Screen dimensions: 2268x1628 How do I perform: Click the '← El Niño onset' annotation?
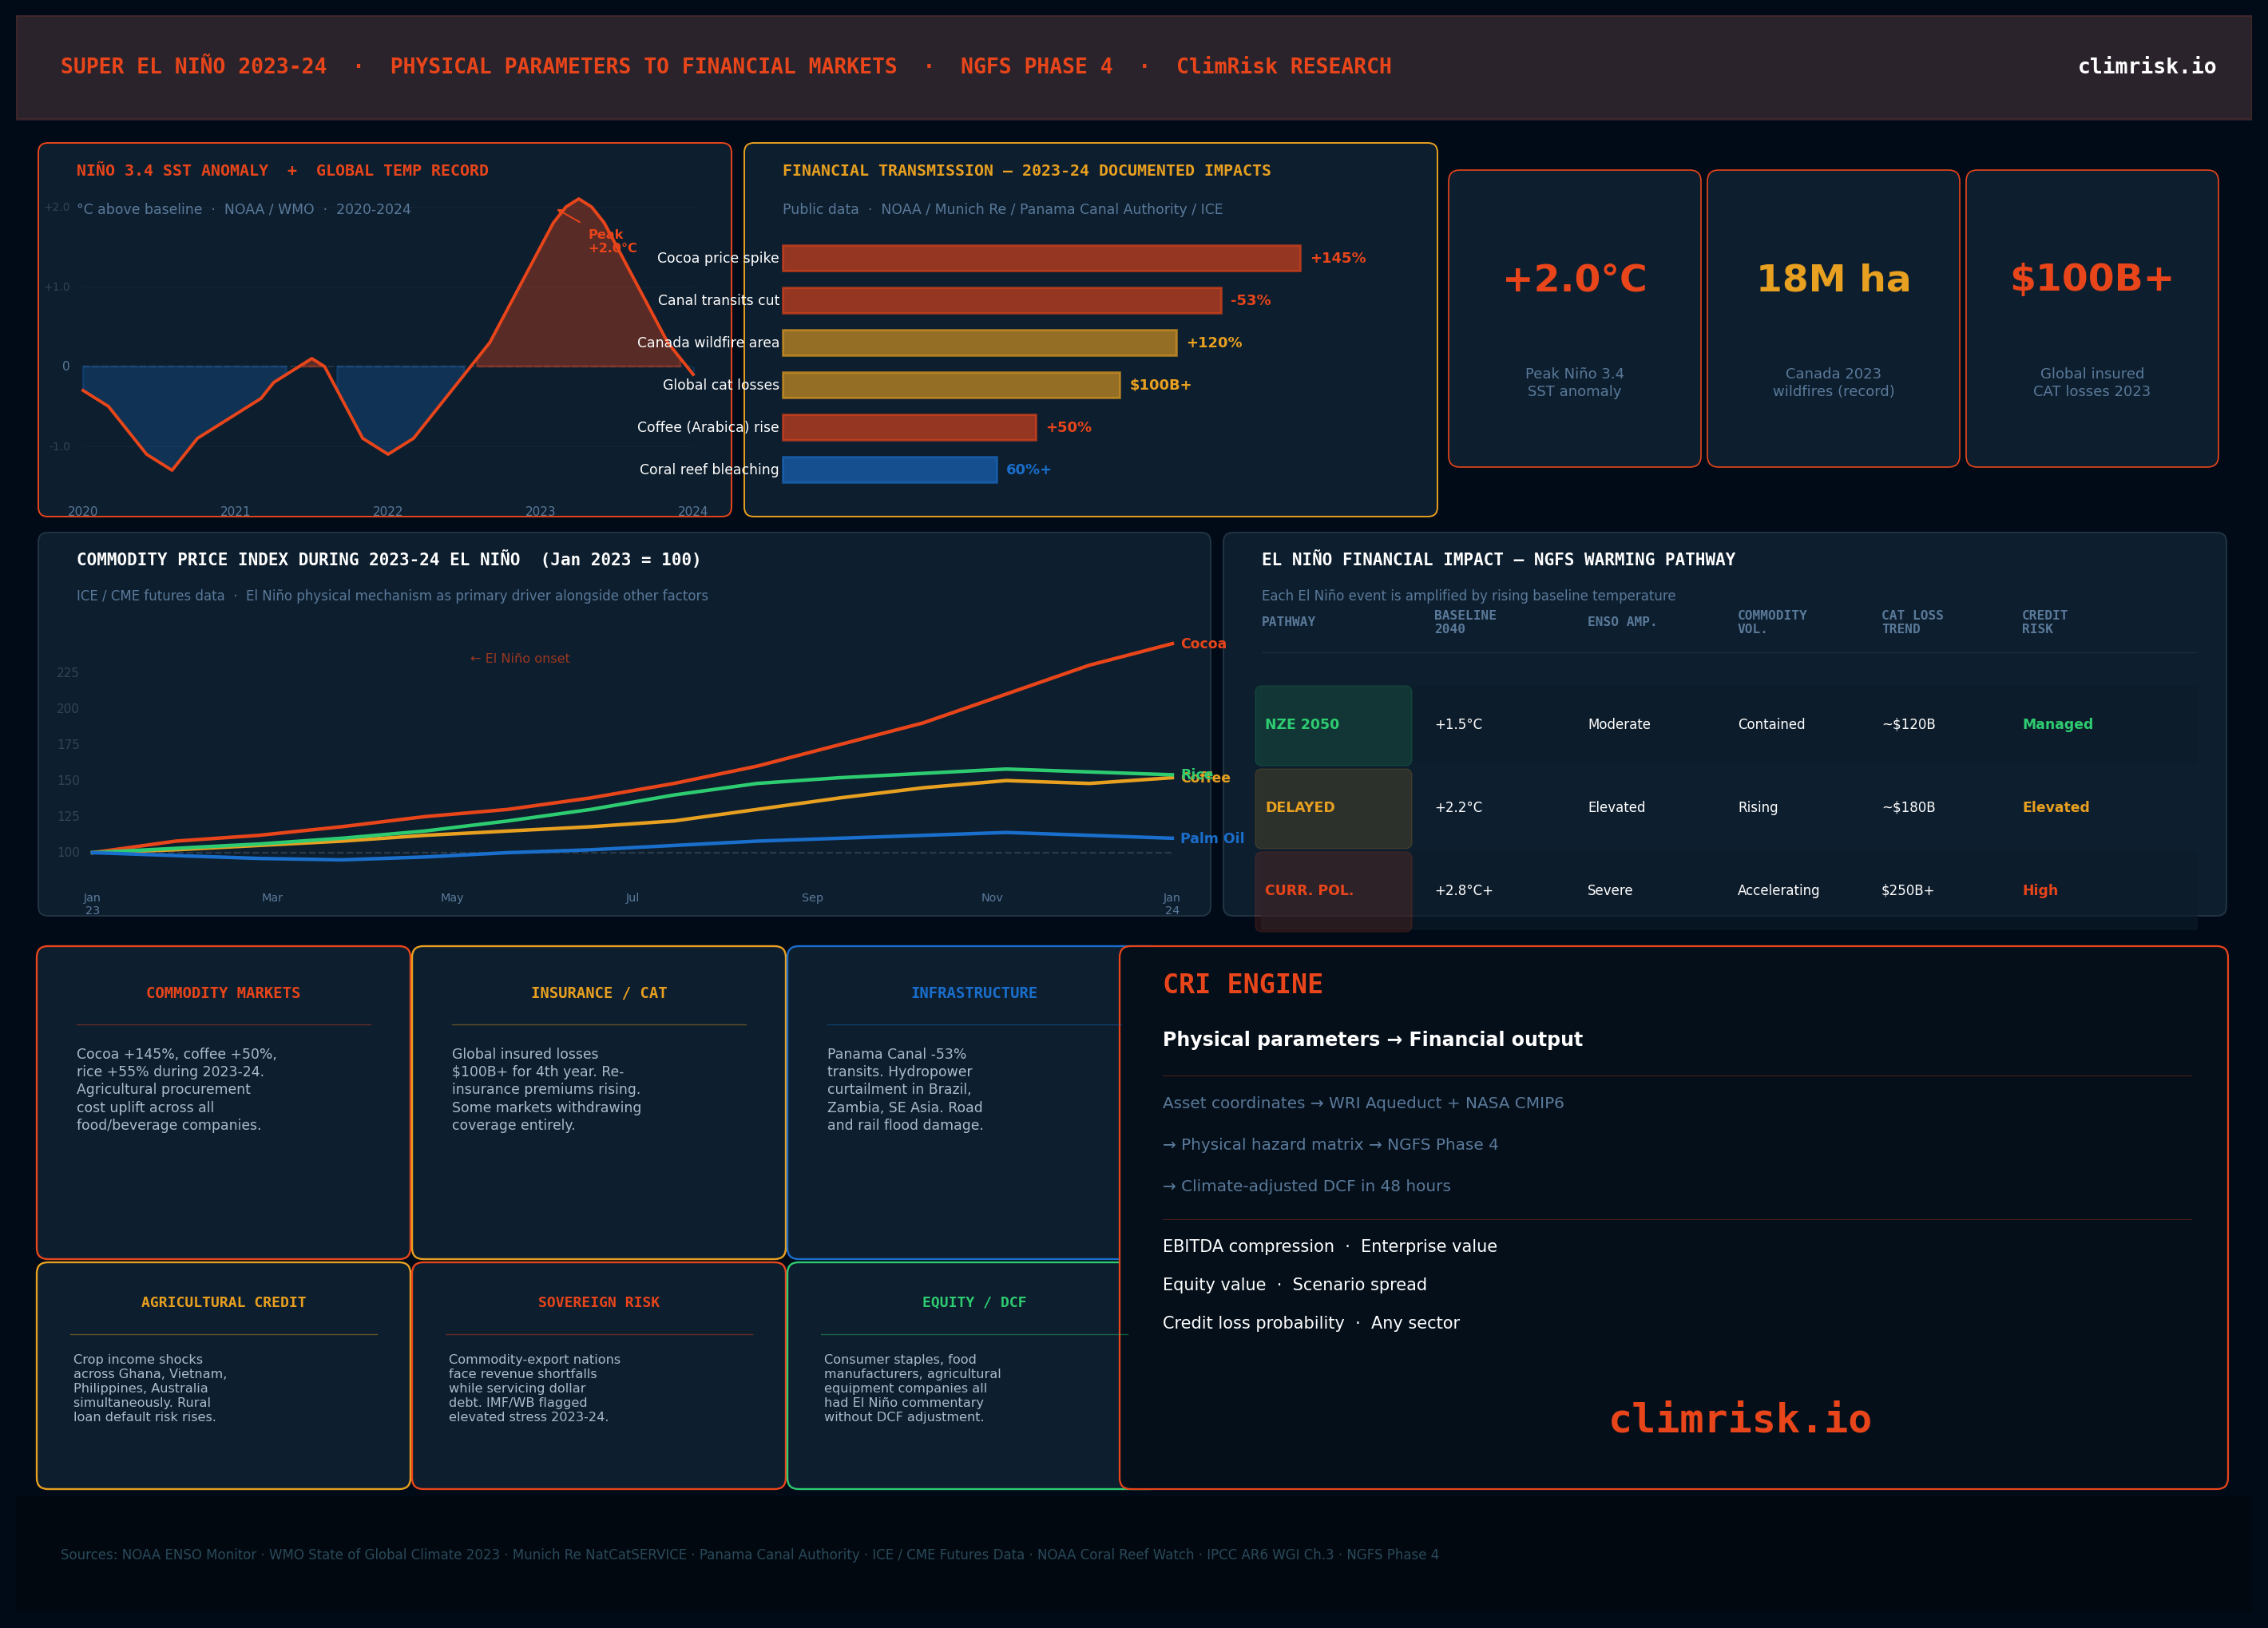pos(519,658)
